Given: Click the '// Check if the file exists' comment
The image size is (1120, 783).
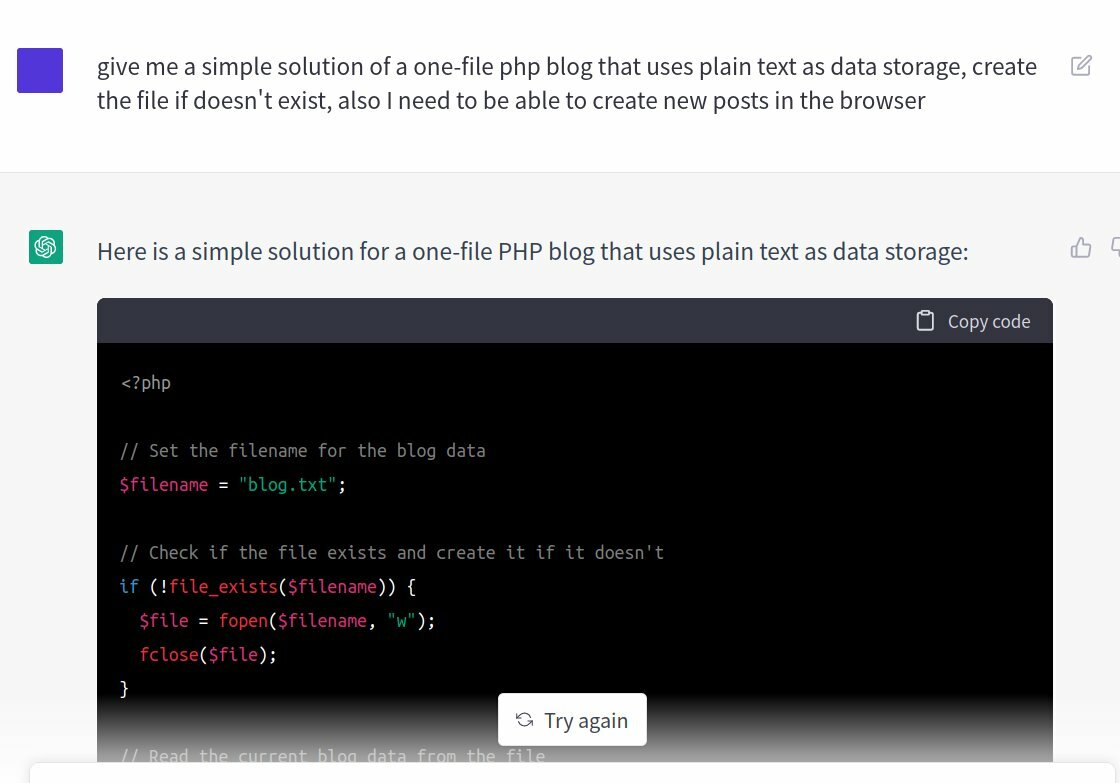Looking at the screenshot, I should (x=392, y=552).
